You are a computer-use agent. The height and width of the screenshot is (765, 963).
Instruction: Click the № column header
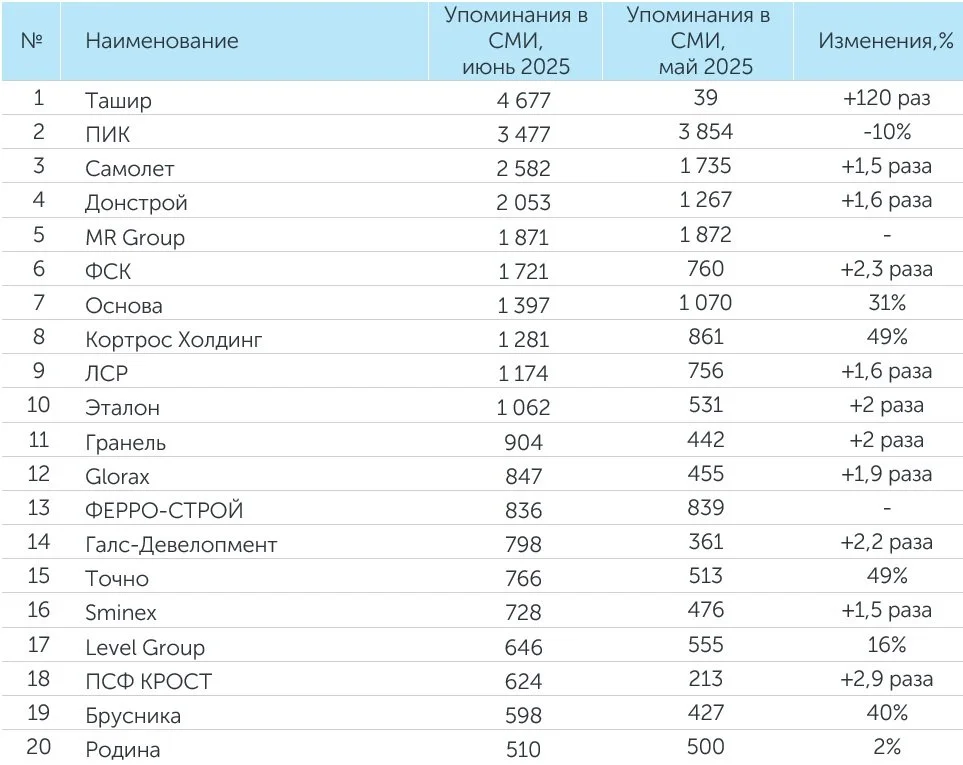coord(31,41)
